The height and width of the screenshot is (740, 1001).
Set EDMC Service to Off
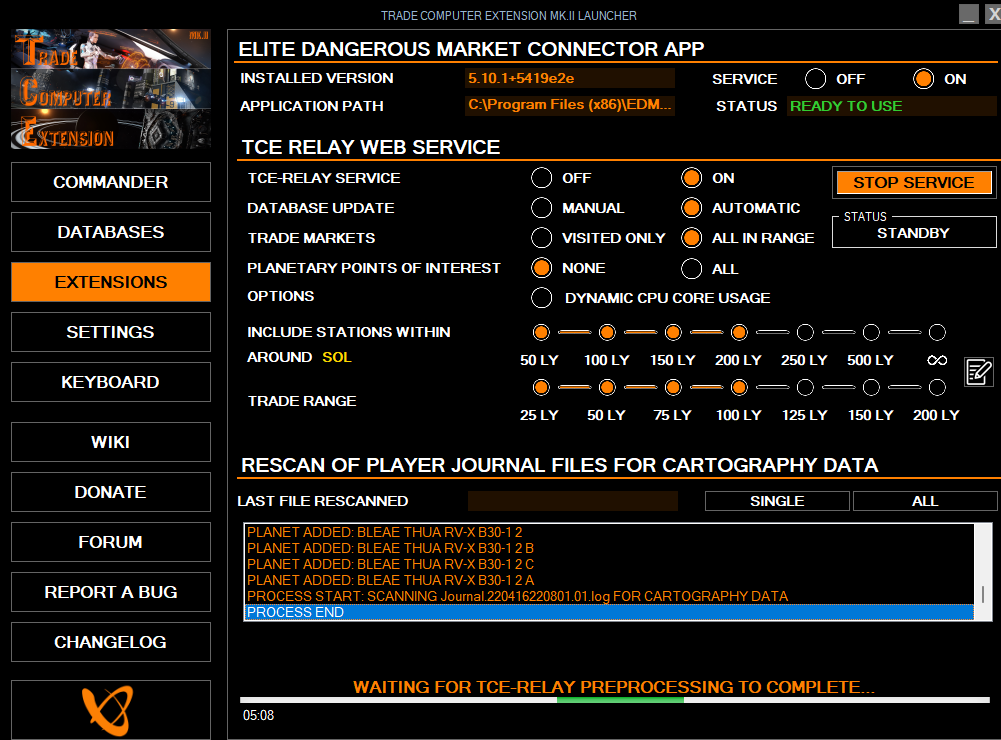(815, 79)
